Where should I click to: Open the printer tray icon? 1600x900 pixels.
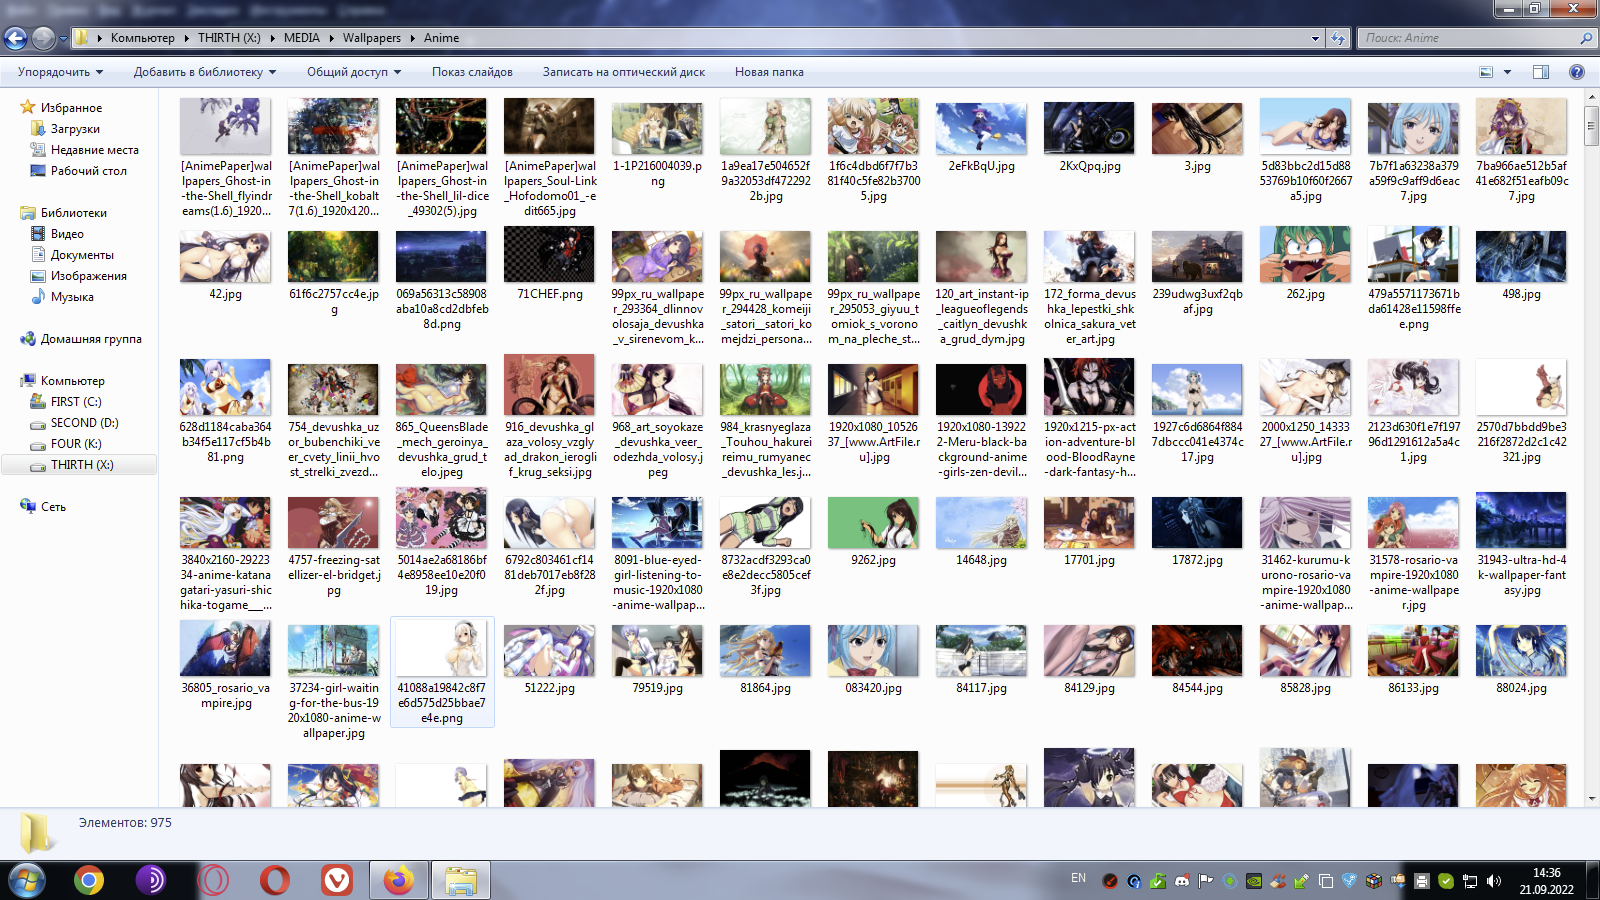[x=1422, y=881]
